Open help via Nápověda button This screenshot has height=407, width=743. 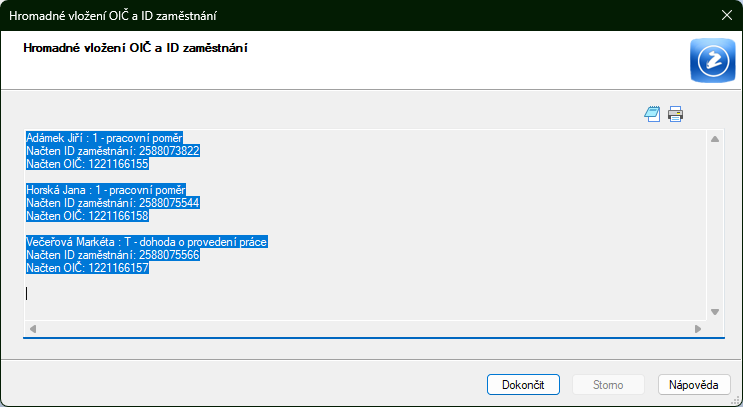pyautogui.click(x=694, y=384)
